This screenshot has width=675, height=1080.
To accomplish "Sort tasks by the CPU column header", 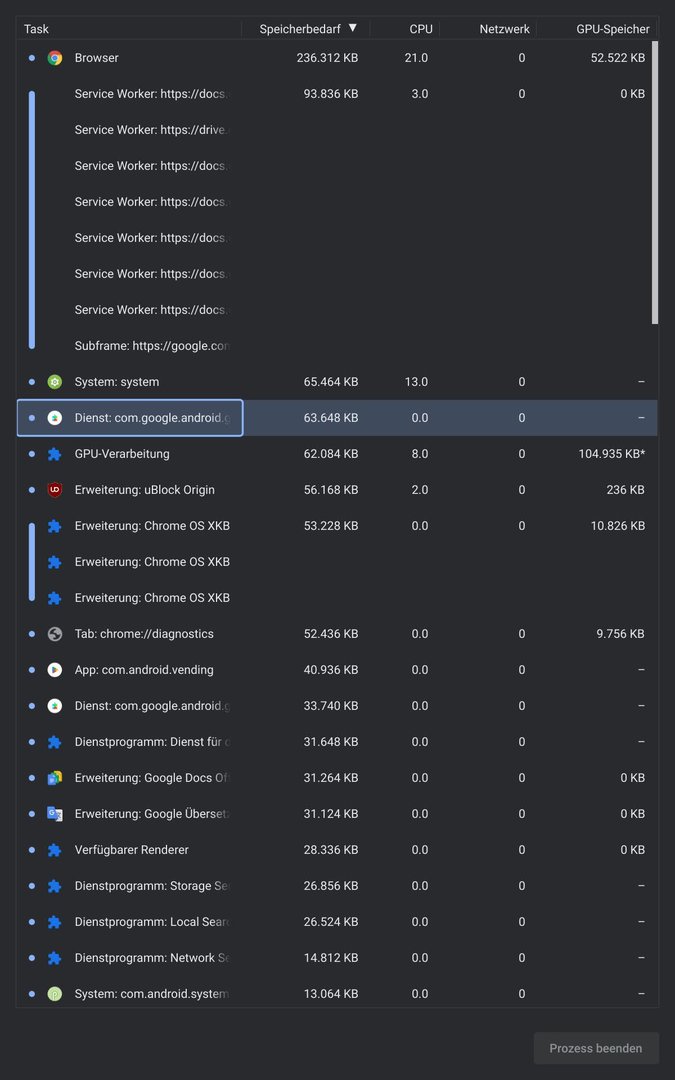I will (x=420, y=29).
